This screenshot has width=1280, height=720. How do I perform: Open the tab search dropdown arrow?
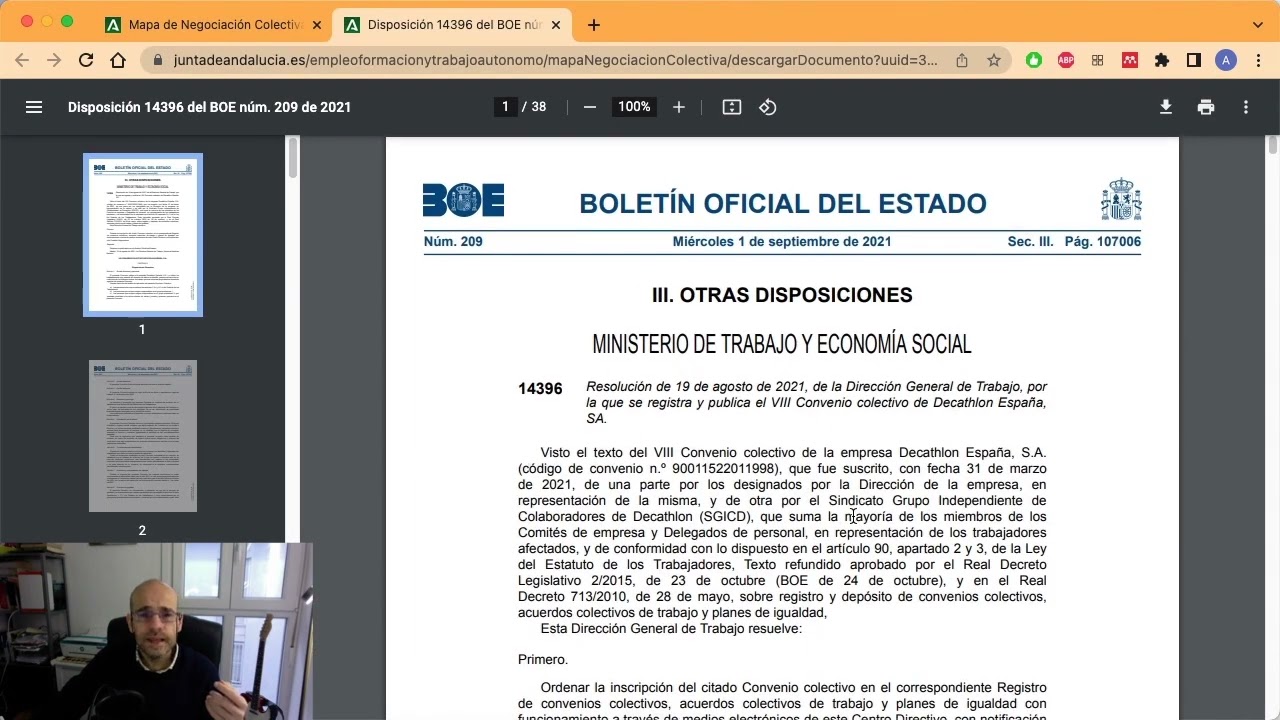[1258, 24]
